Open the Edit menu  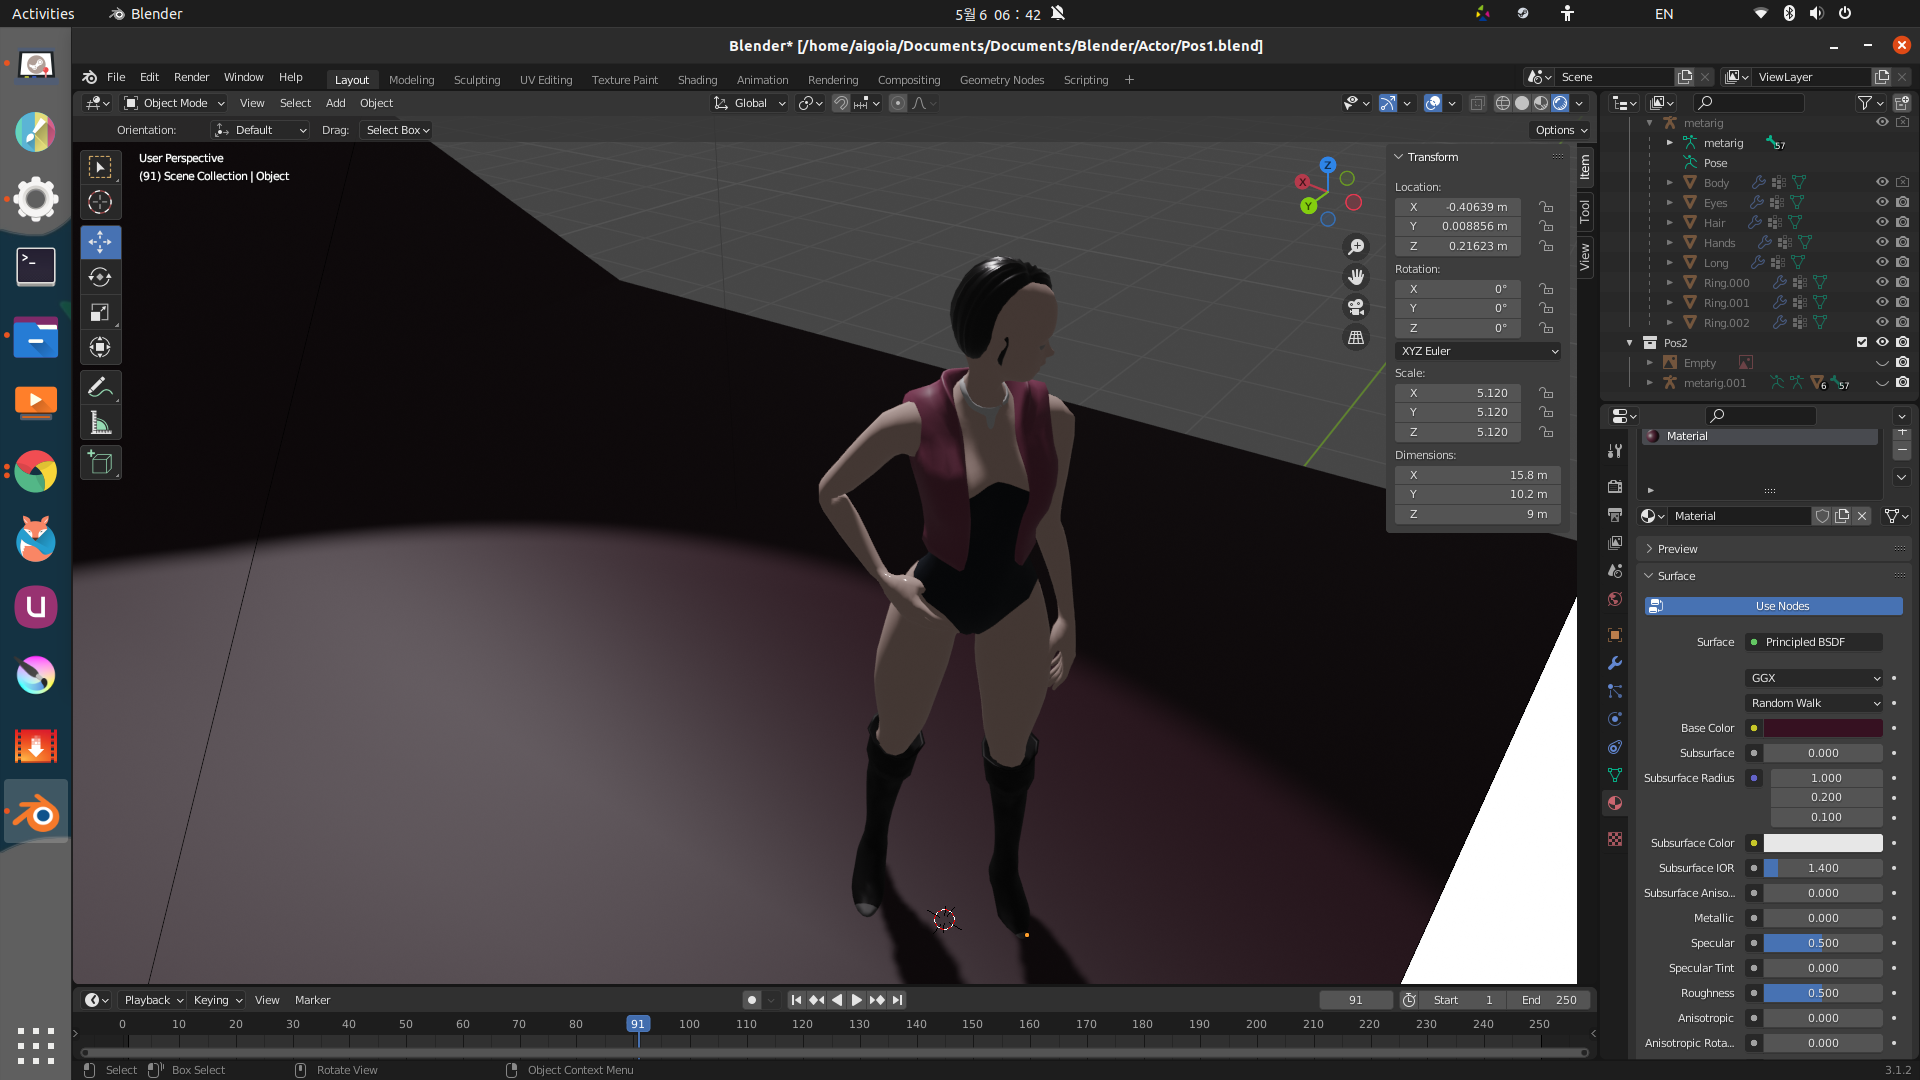(149, 77)
